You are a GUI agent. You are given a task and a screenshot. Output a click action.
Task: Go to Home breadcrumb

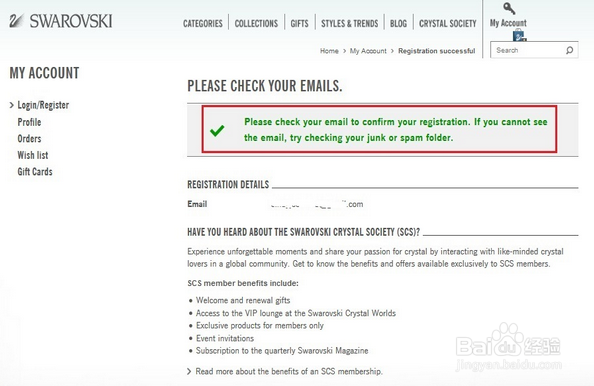[x=329, y=51]
